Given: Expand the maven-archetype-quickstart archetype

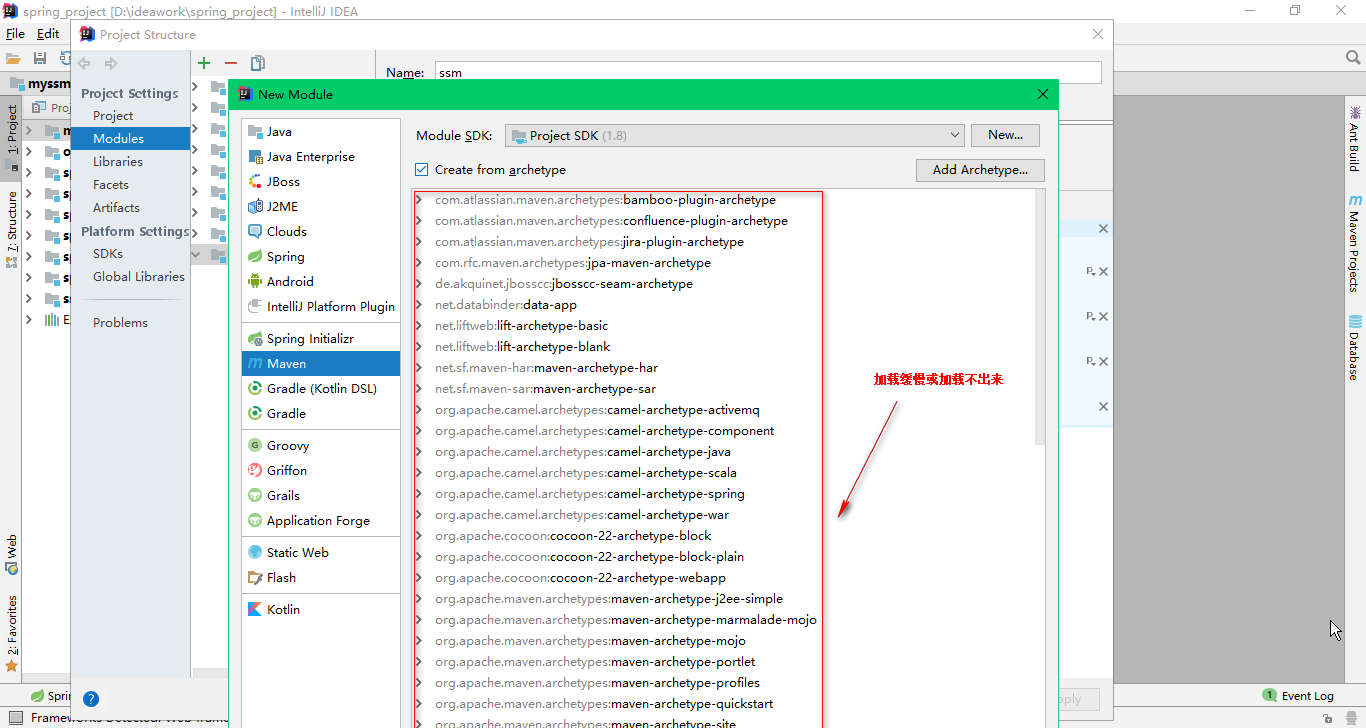Looking at the screenshot, I should (x=419, y=704).
